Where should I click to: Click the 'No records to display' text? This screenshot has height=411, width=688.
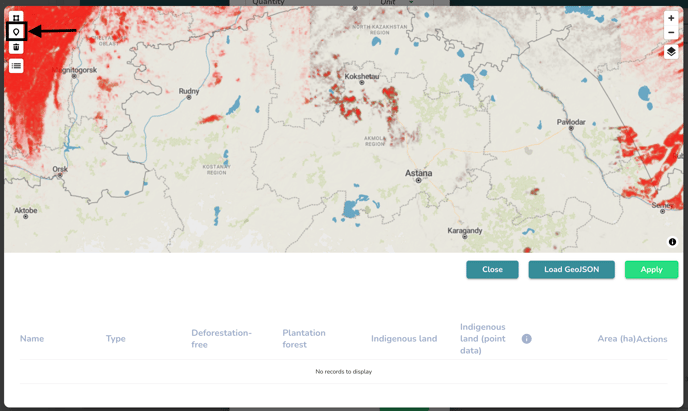[344, 372]
